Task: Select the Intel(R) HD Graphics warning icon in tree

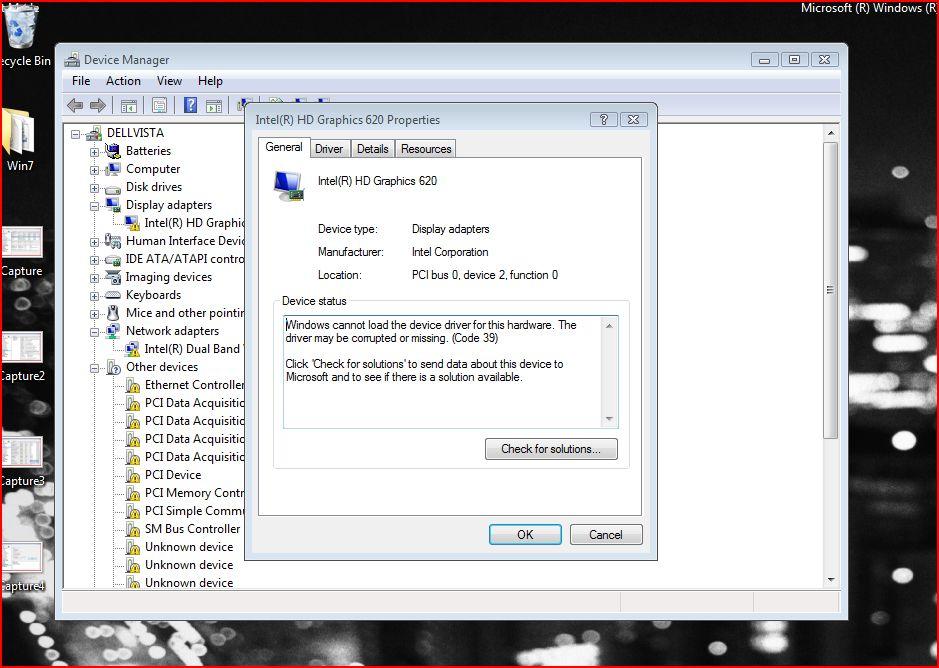Action: click(x=132, y=223)
